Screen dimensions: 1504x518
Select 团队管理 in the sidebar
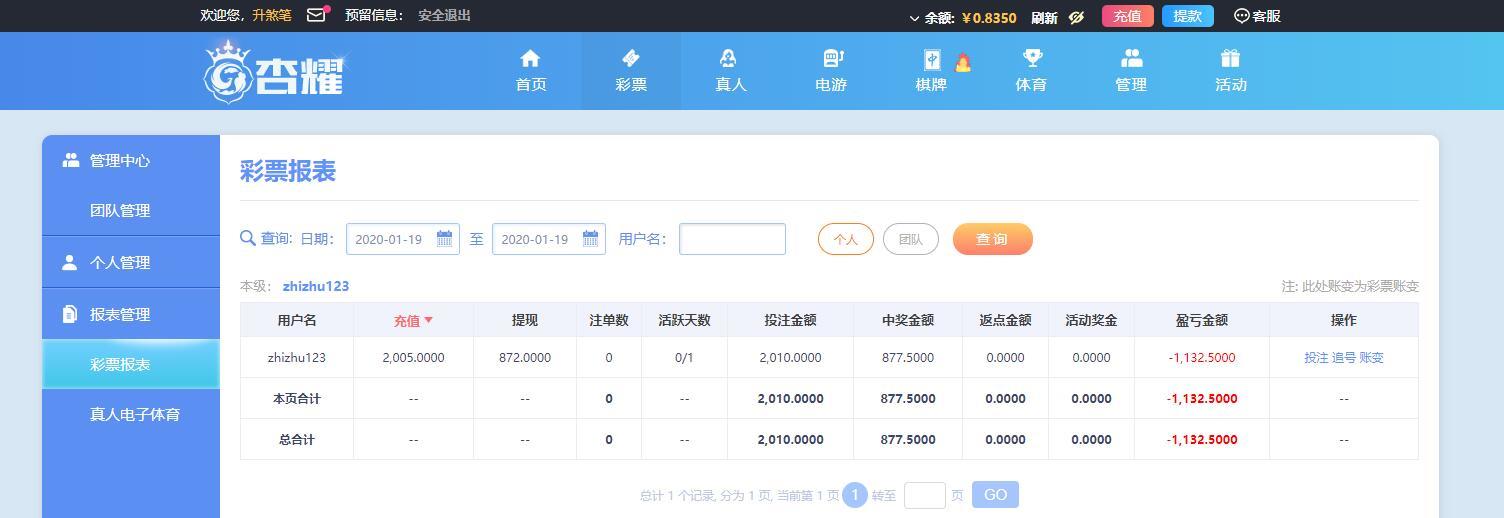coord(131,210)
